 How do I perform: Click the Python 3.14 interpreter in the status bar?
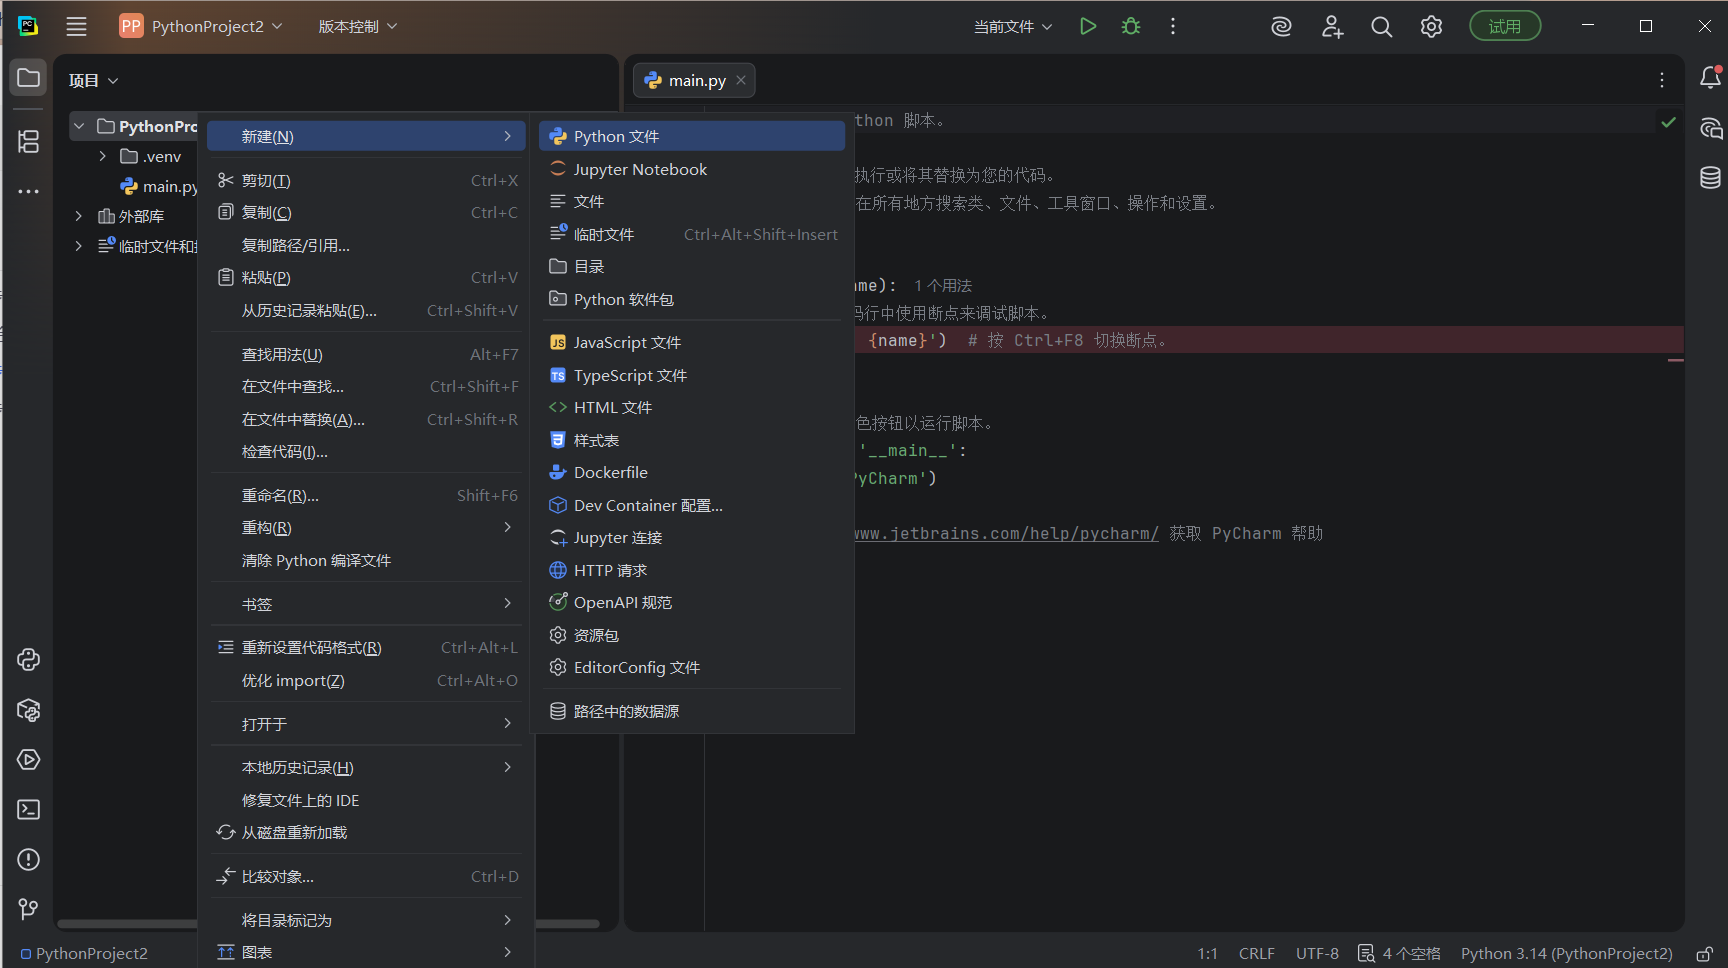1566,953
